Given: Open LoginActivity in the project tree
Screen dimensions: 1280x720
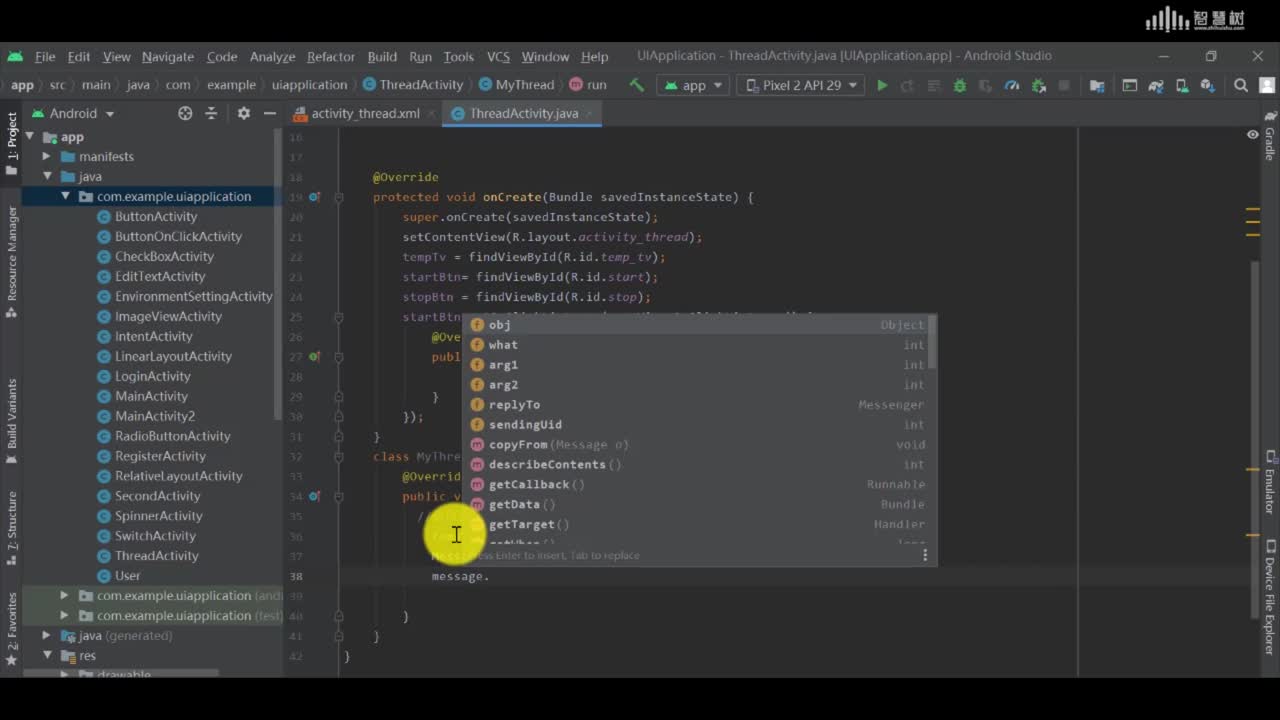Looking at the screenshot, I should pos(152,376).
